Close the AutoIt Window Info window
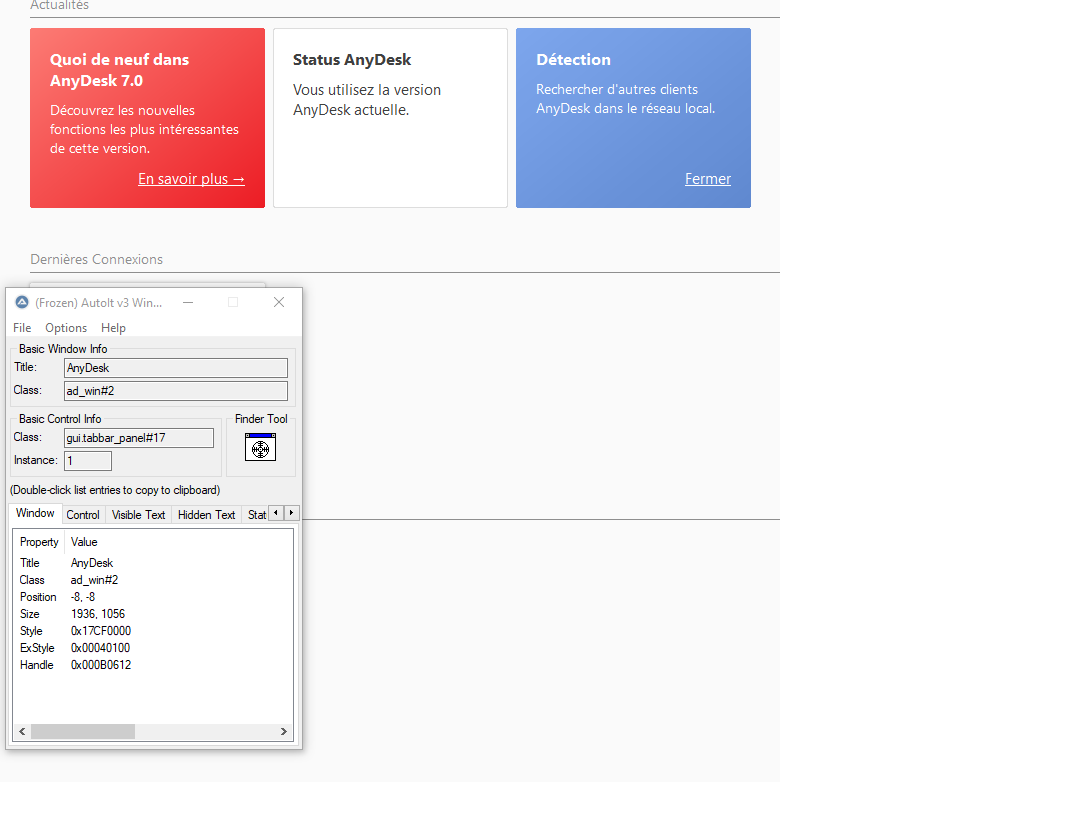Image resolution: width=1080 pixels, height=818 pixels. coord(279,302)
